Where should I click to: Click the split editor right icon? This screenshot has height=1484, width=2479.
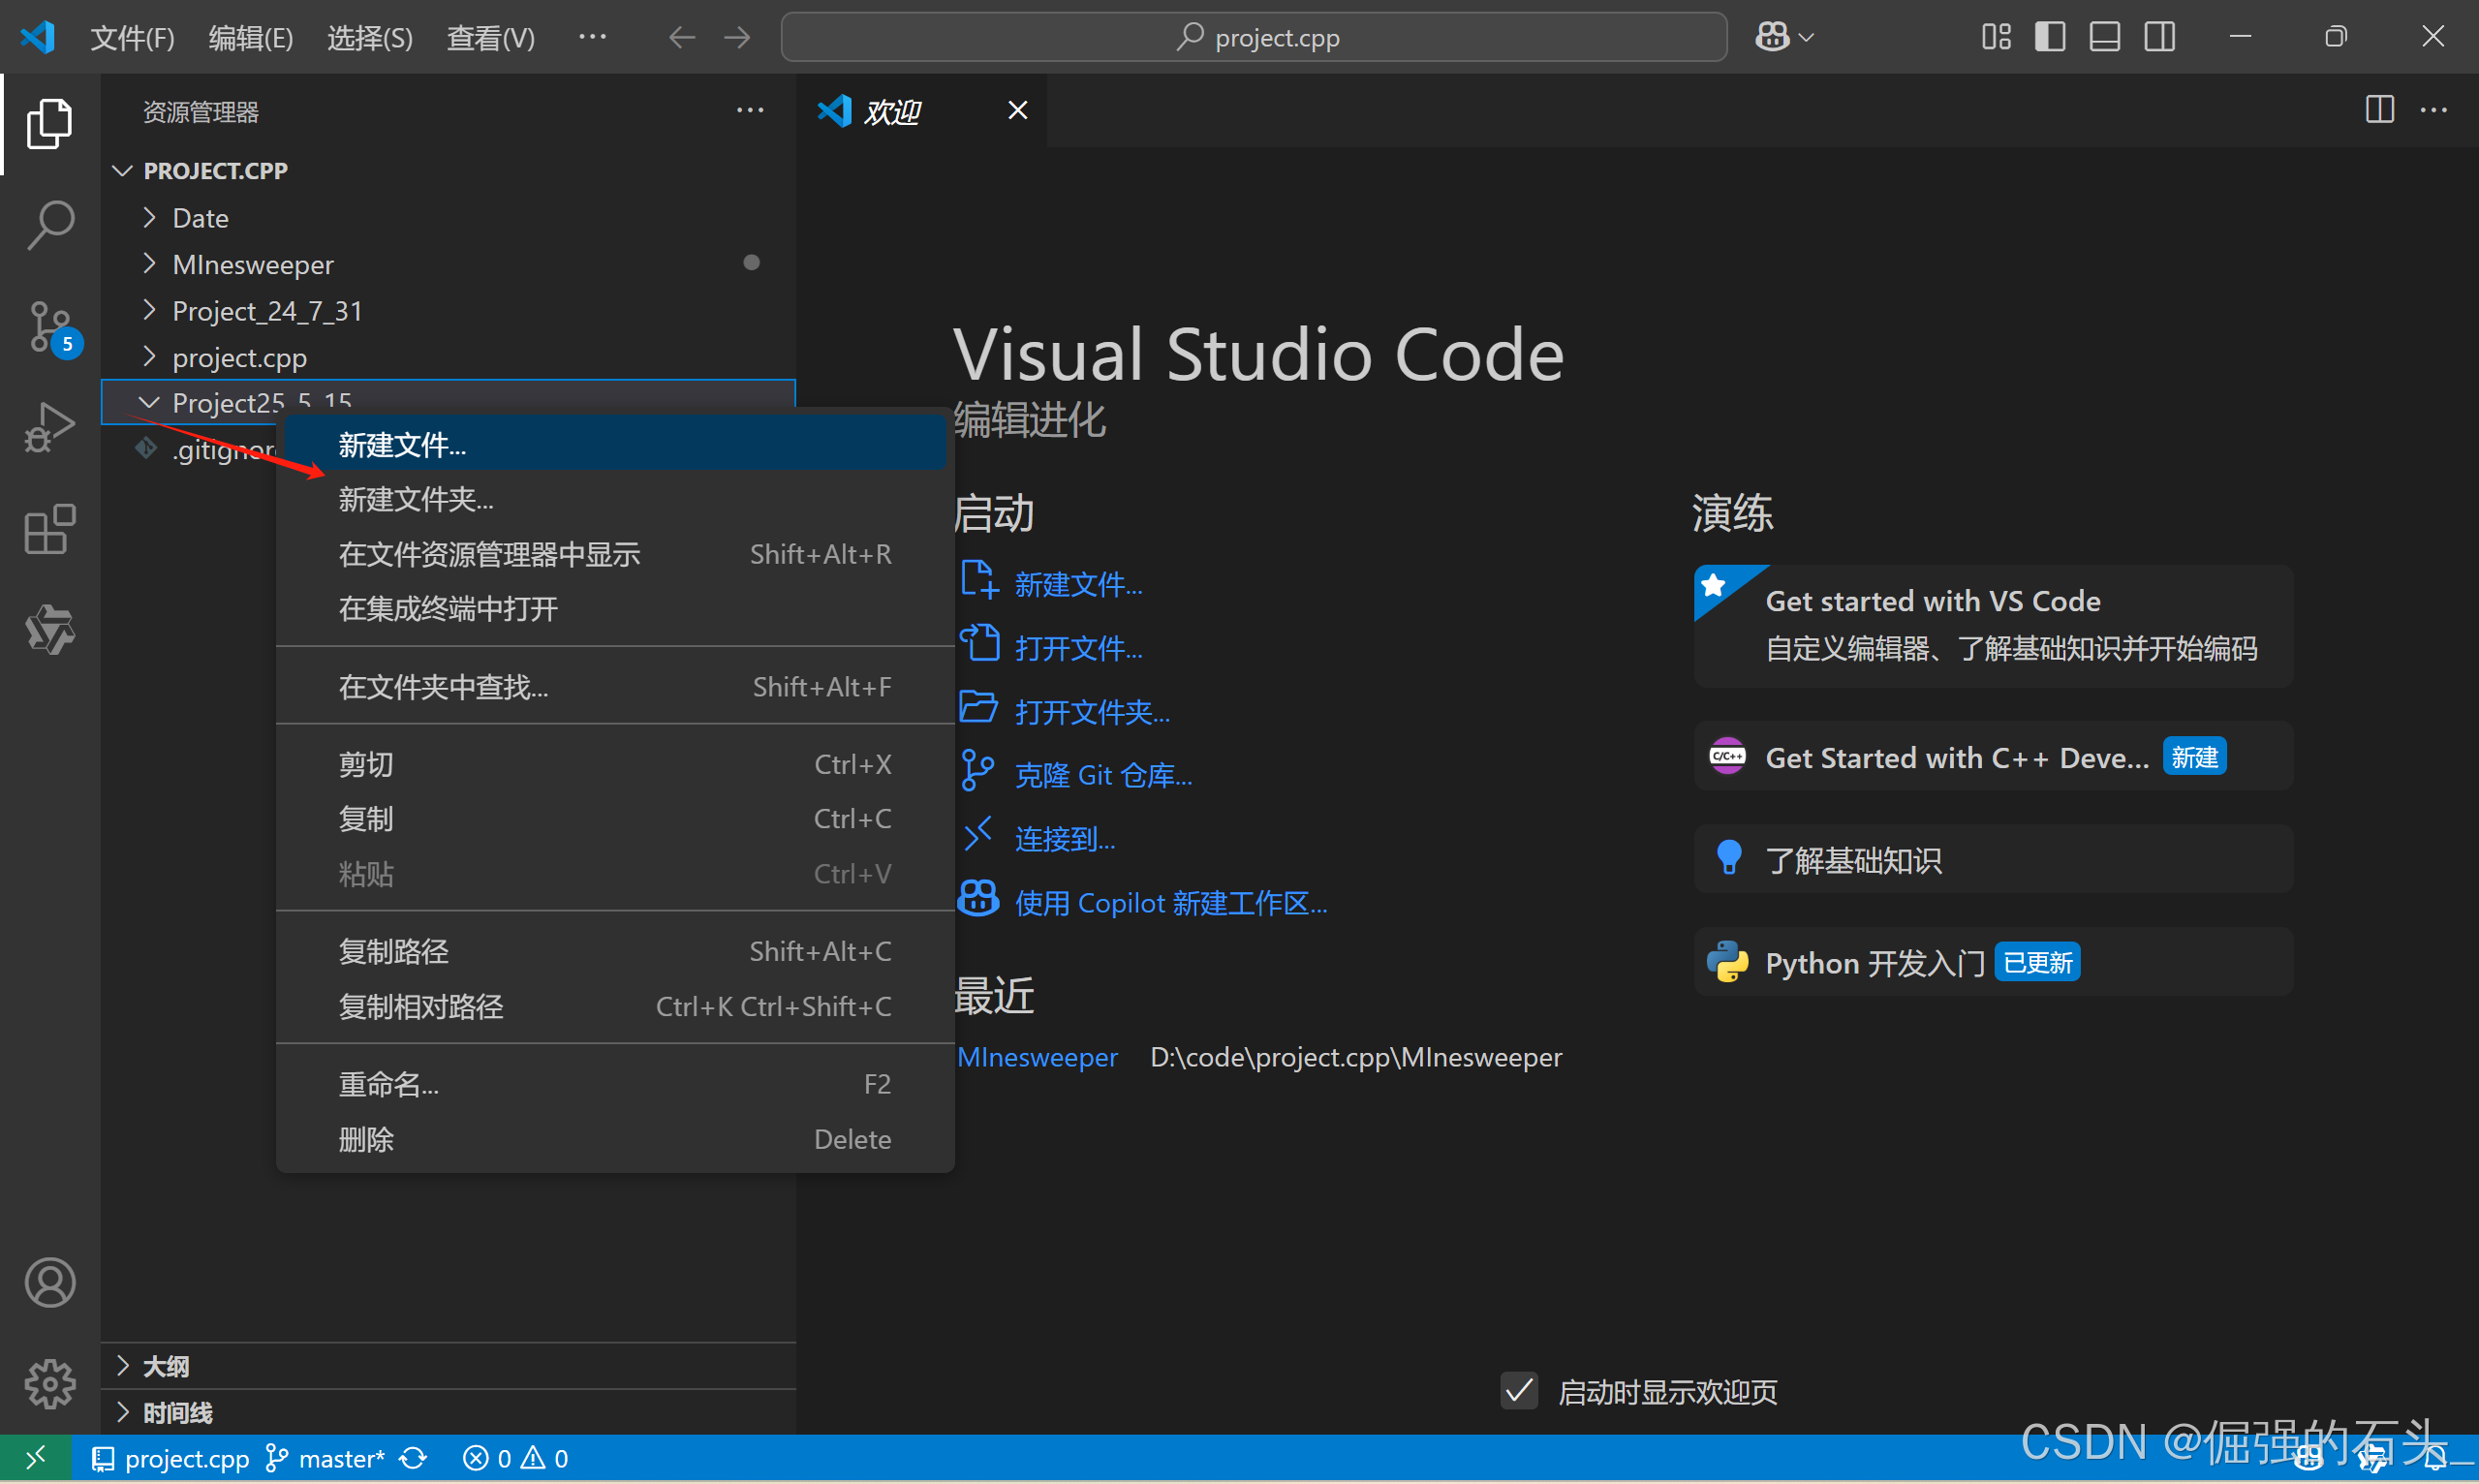(2379, 110)
